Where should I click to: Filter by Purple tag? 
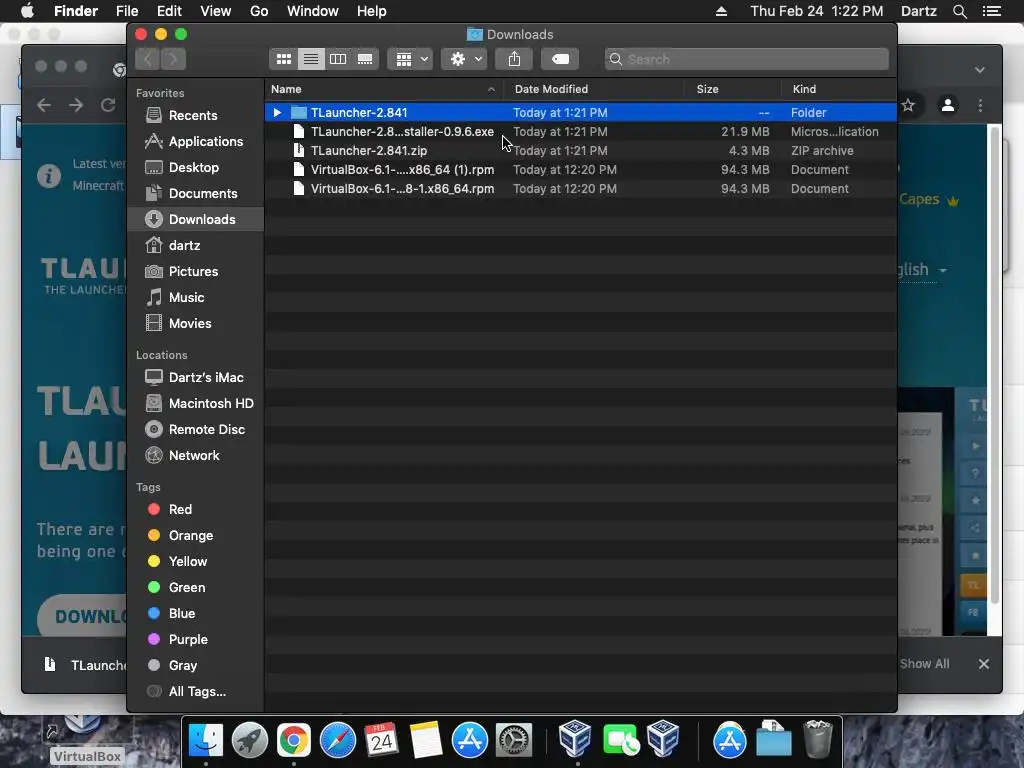195,639
